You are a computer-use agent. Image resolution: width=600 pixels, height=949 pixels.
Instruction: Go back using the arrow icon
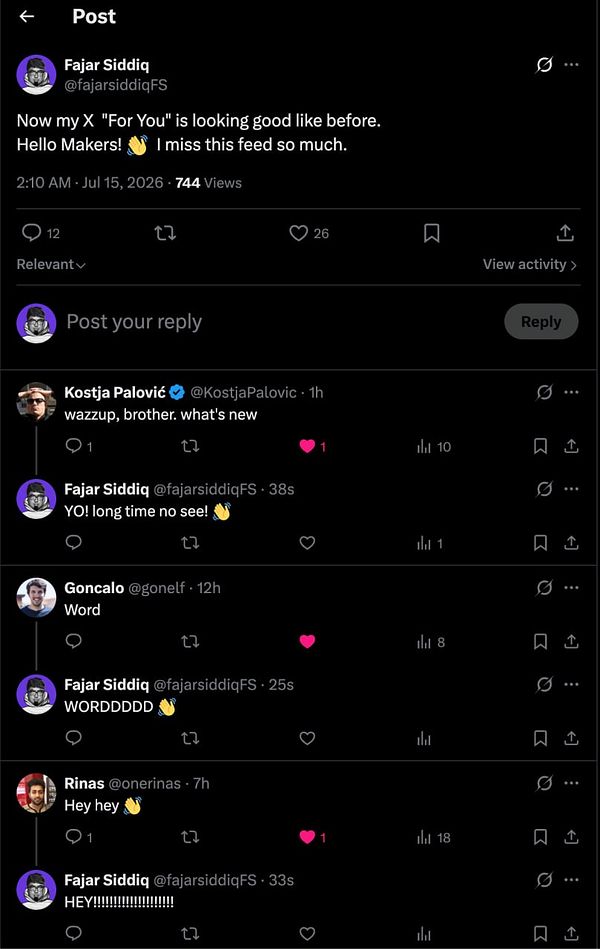pyautogui.click(x=27, y=16)
